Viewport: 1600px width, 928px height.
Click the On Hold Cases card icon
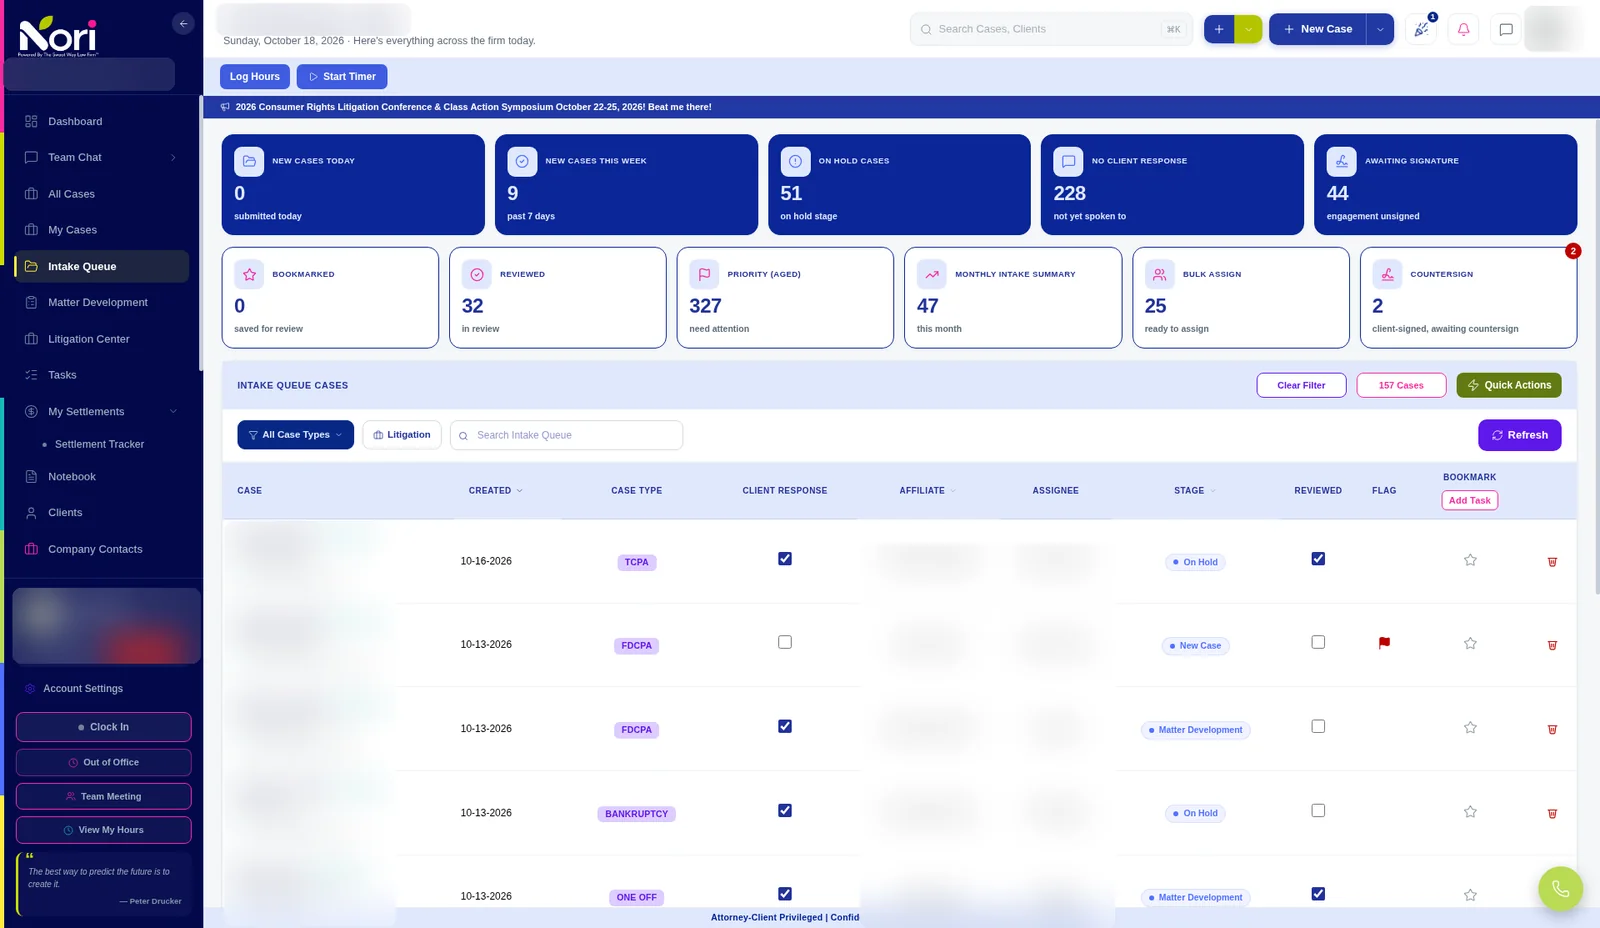795,161
